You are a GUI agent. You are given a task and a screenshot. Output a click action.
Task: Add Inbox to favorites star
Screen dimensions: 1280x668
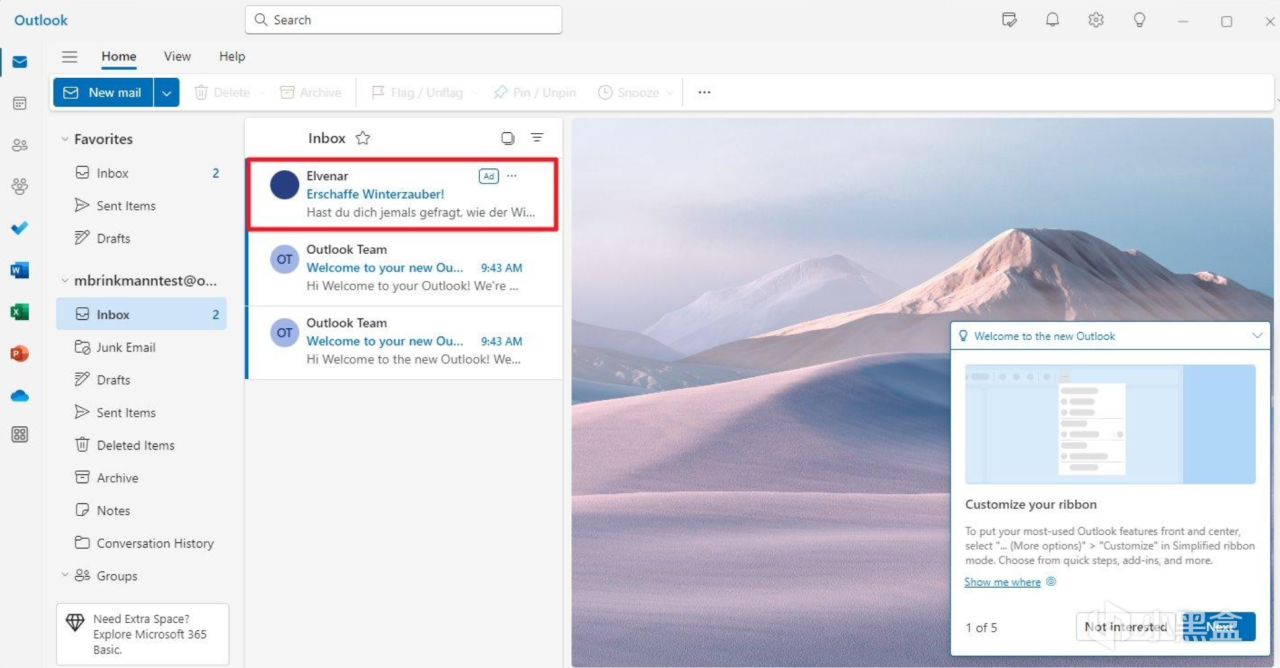[363, 138]
